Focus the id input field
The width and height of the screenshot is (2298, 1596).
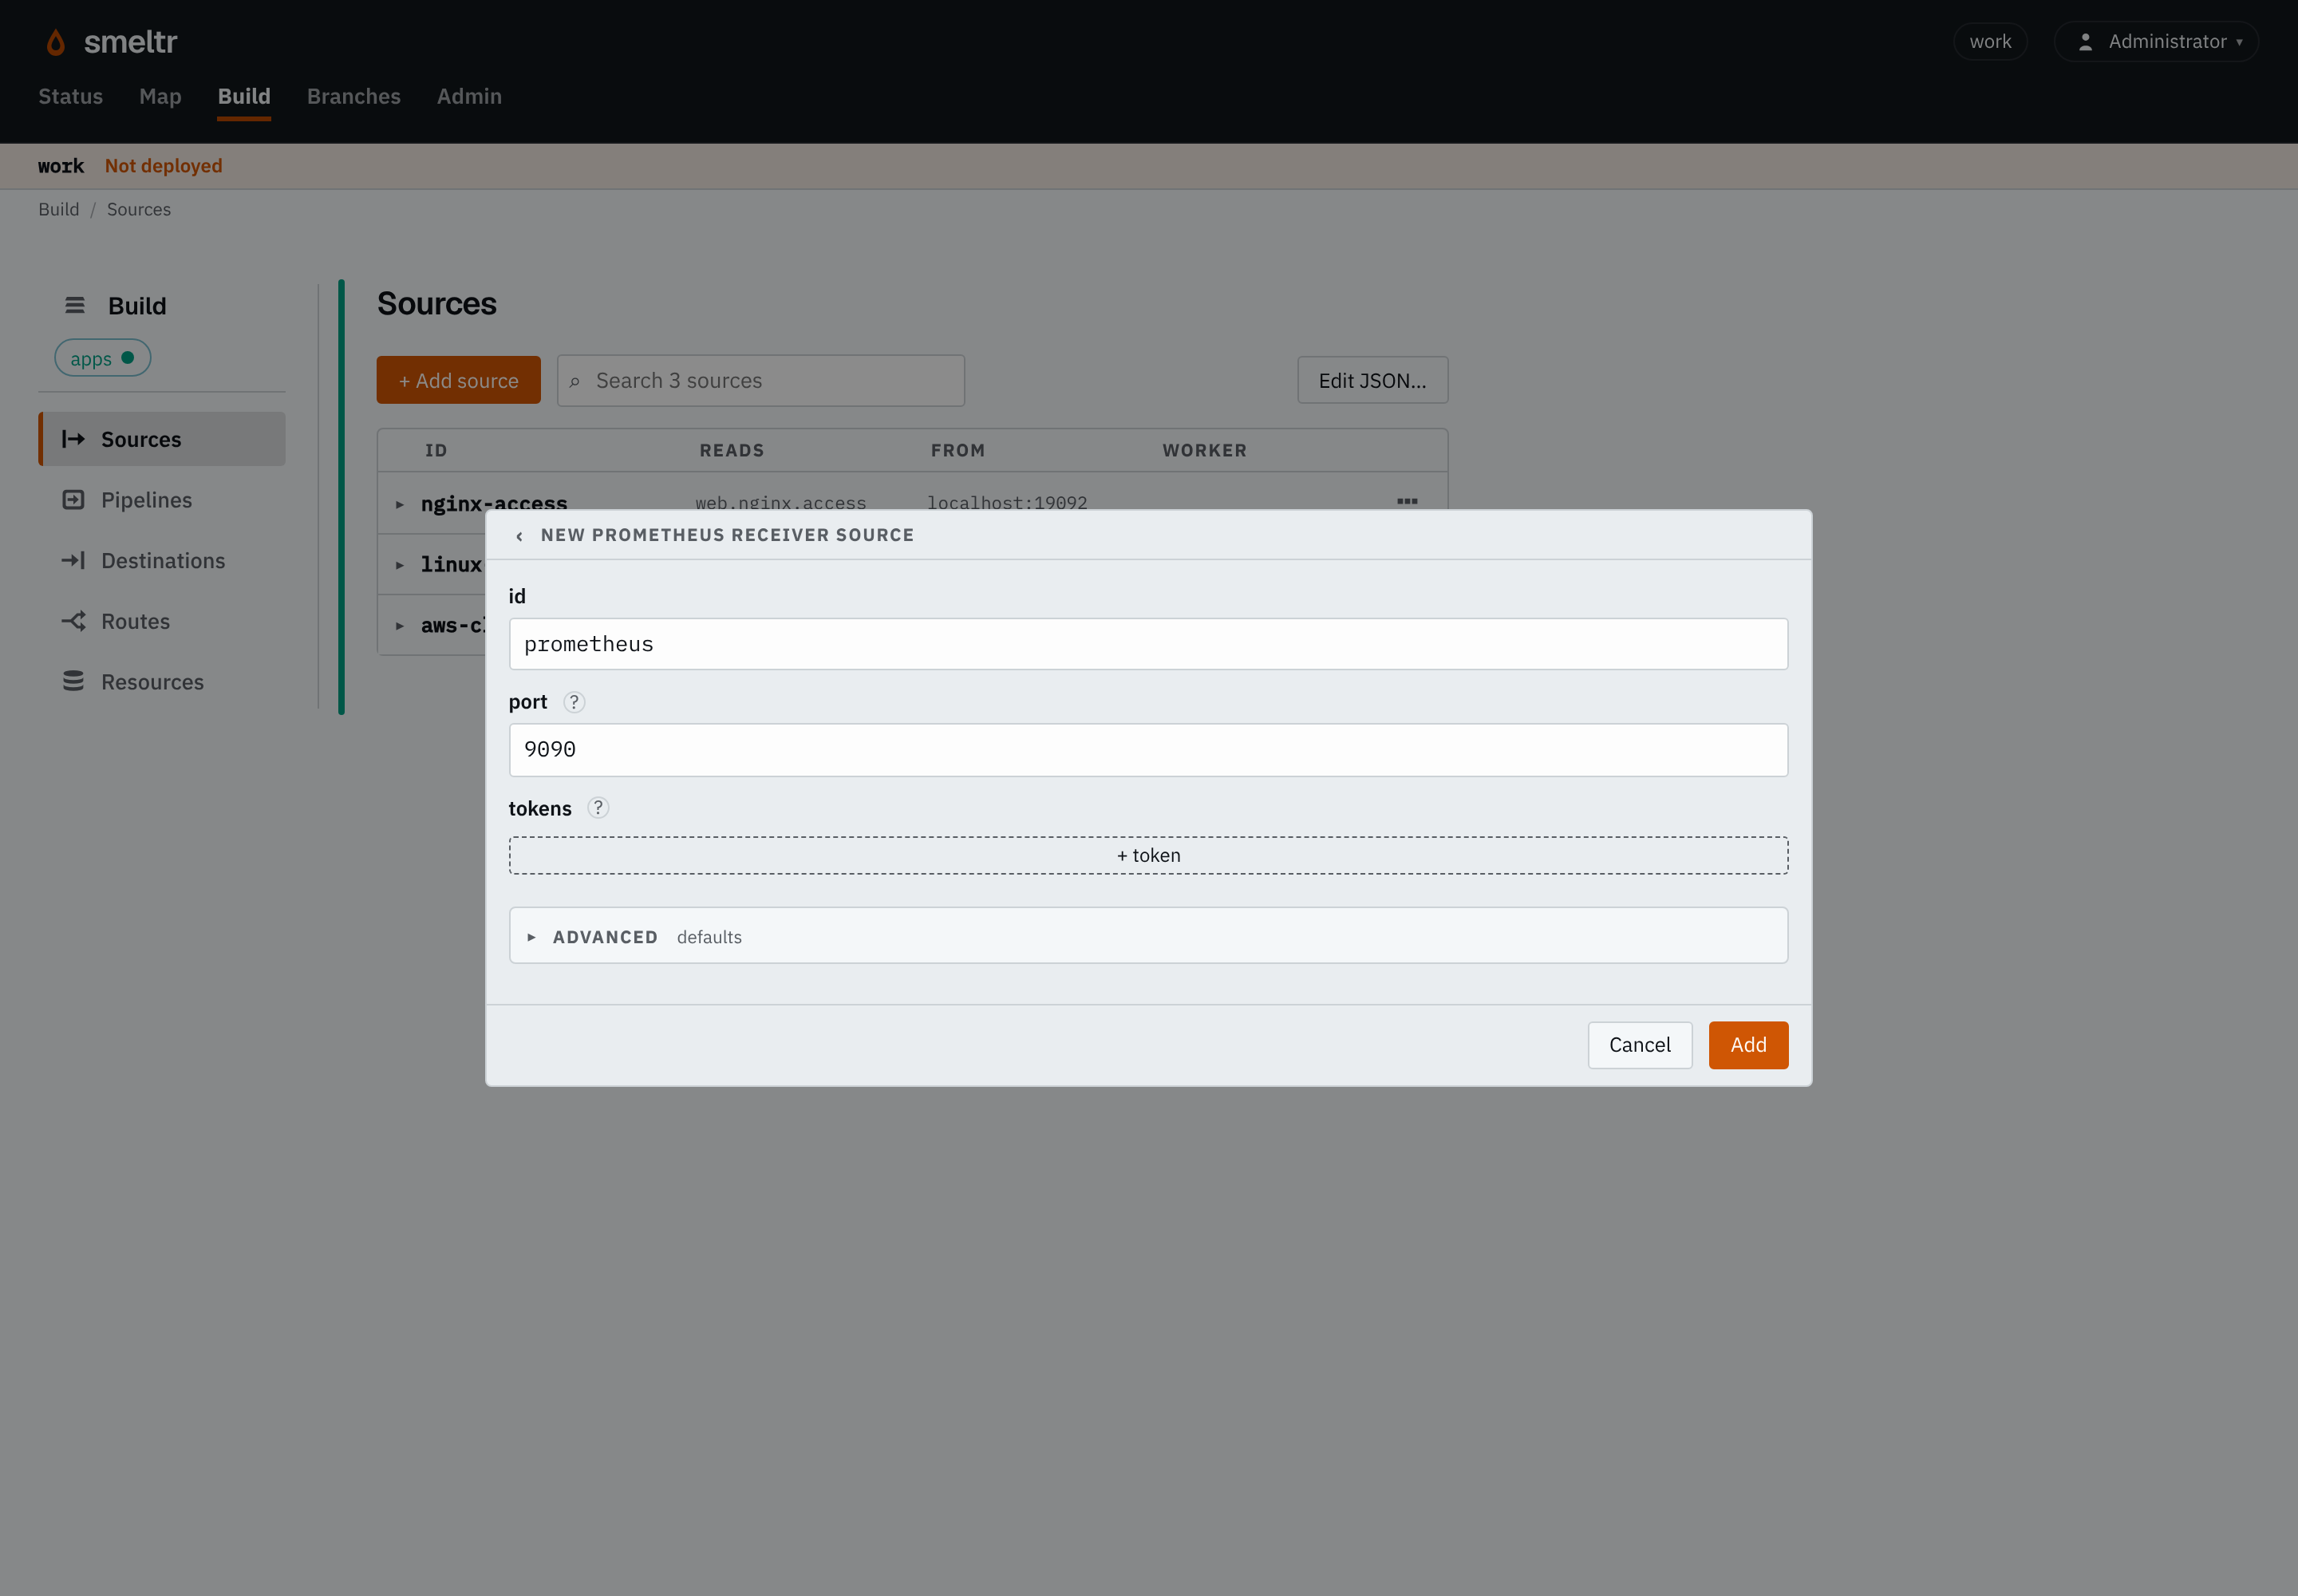(x=1148, y=644)
